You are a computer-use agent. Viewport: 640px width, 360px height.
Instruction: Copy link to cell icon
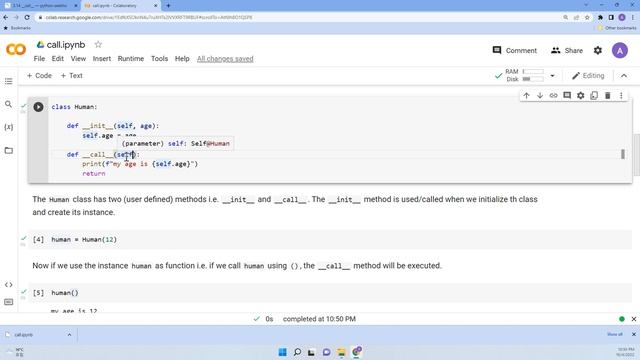[553, 96]
